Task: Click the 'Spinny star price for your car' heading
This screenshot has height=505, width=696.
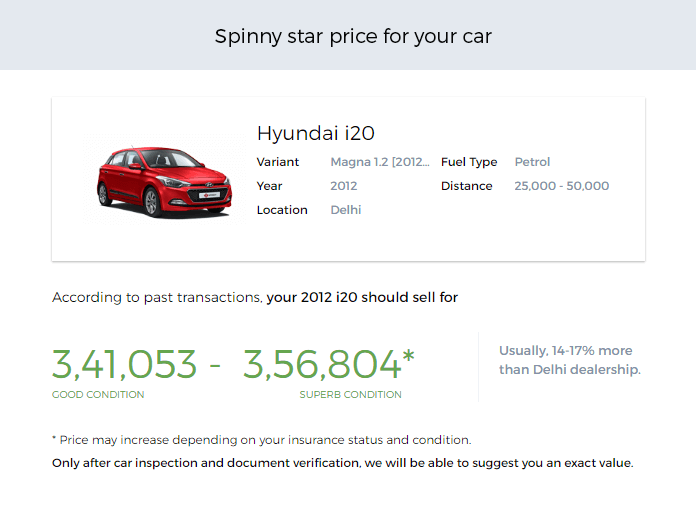Action: [x=353, y=37]
